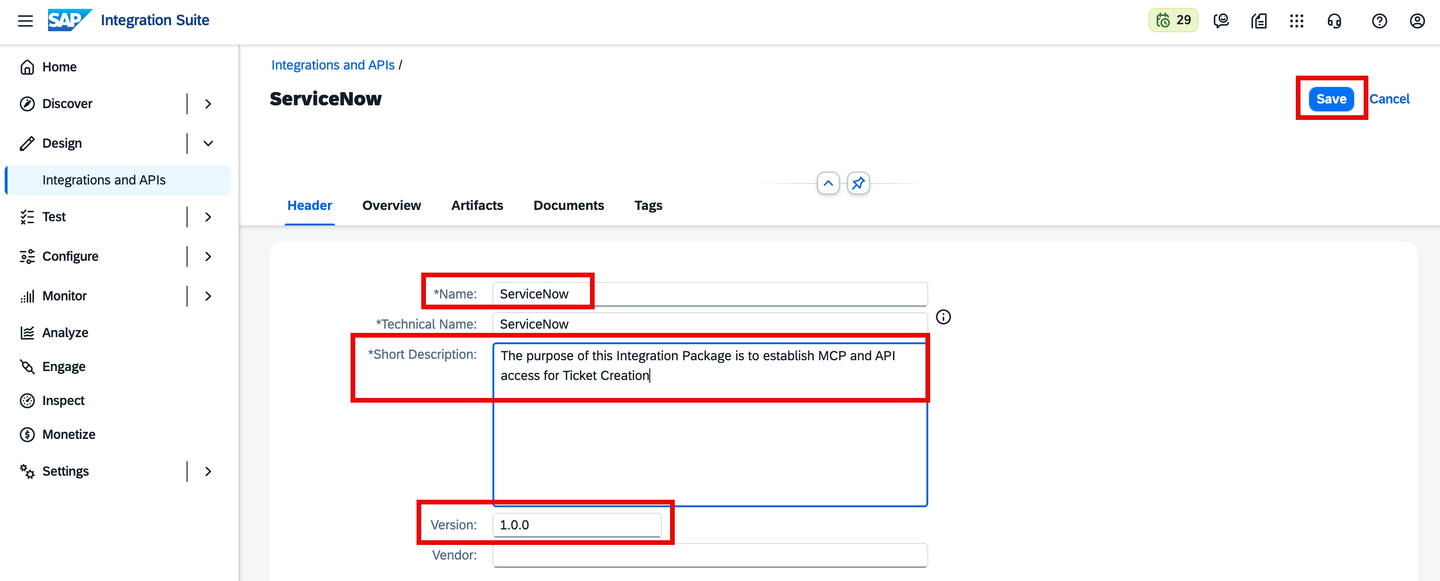The image size is (1440, 581).
Task: Switch to the Documents tab
Action: (569, 205)
